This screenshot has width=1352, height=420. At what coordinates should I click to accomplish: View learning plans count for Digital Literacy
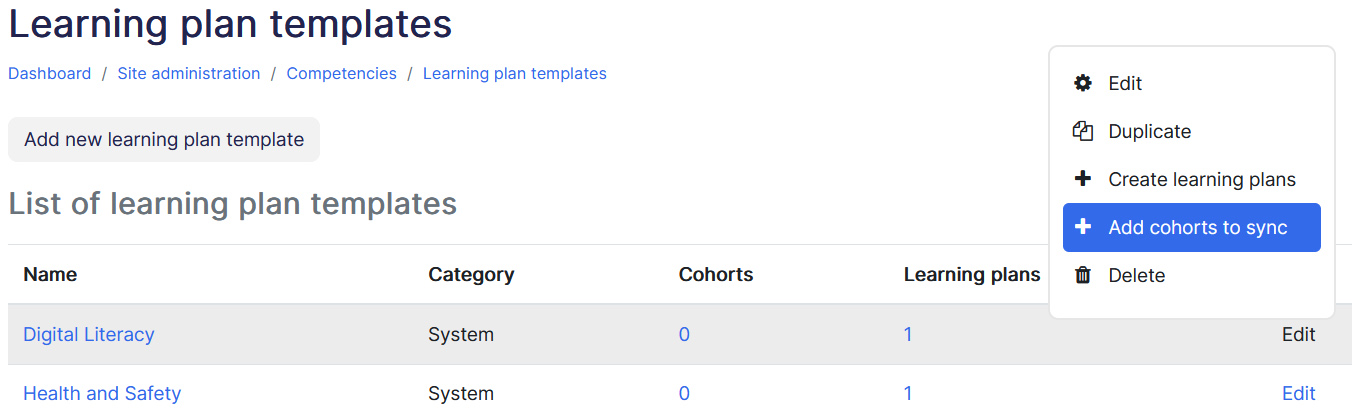(908, 334)
